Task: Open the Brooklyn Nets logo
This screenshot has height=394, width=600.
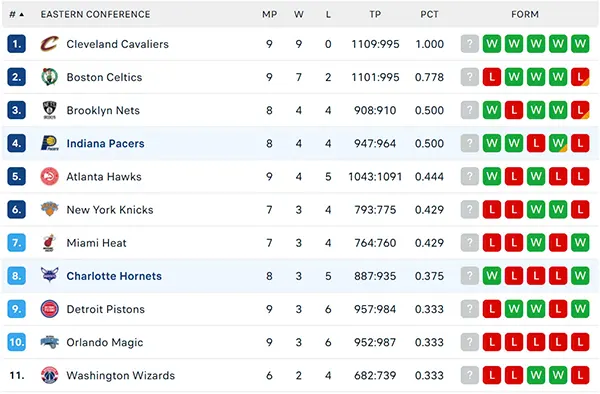Action: click(x=50, y=110)
